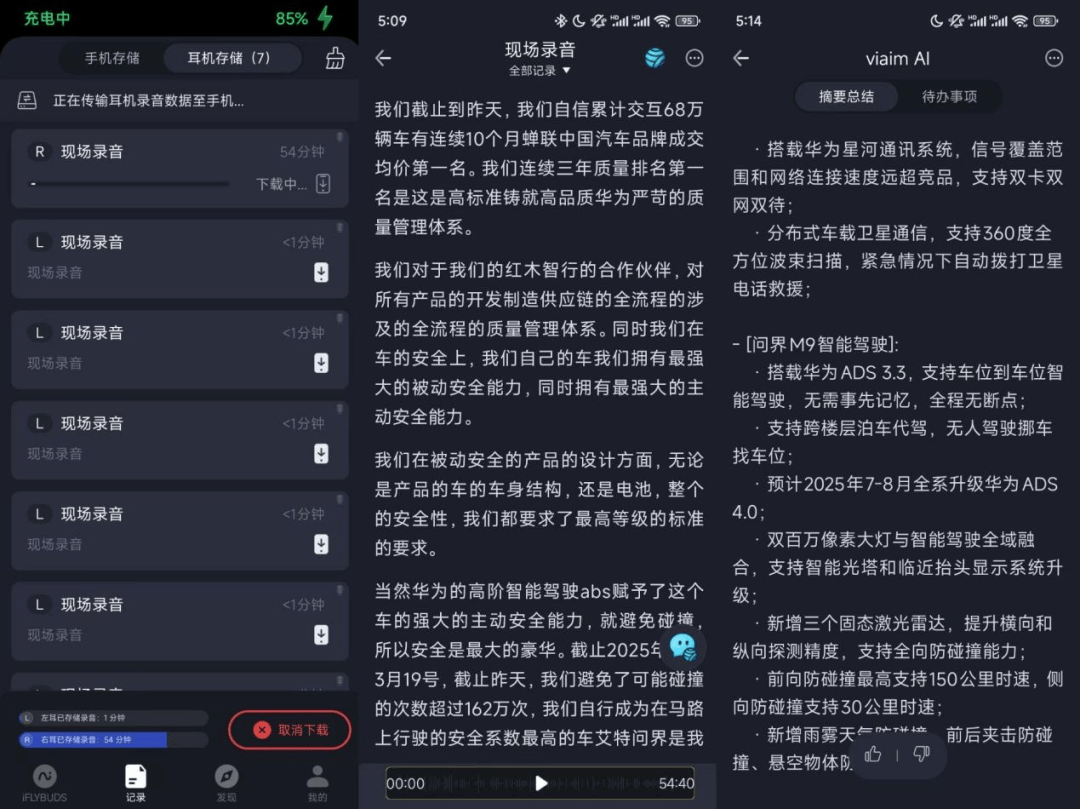Switch to 手机存储 tab
The height and width of the screenshot is (809, 1080).
(x=112, y=58)
